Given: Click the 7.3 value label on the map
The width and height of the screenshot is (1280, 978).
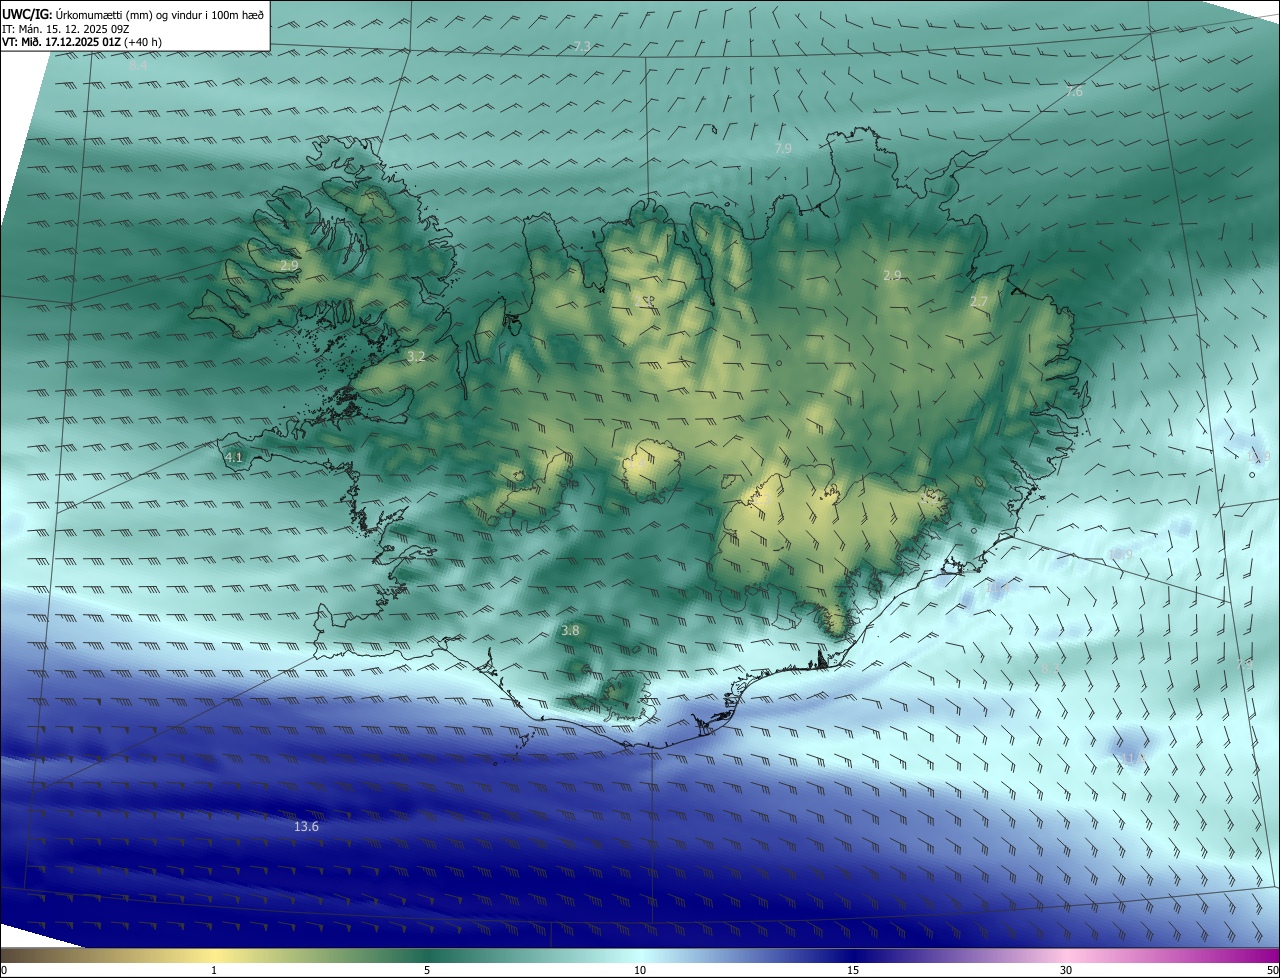Looking at the screenshot, I should [x=582, y=47].
